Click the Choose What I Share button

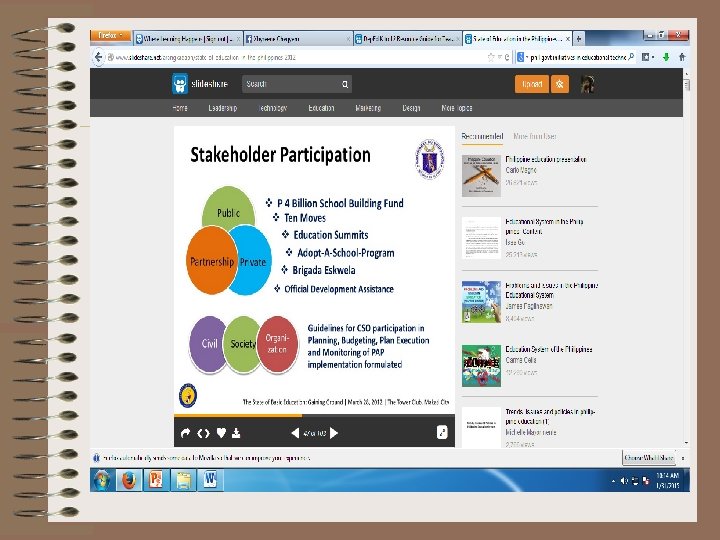tap(649, 458)
